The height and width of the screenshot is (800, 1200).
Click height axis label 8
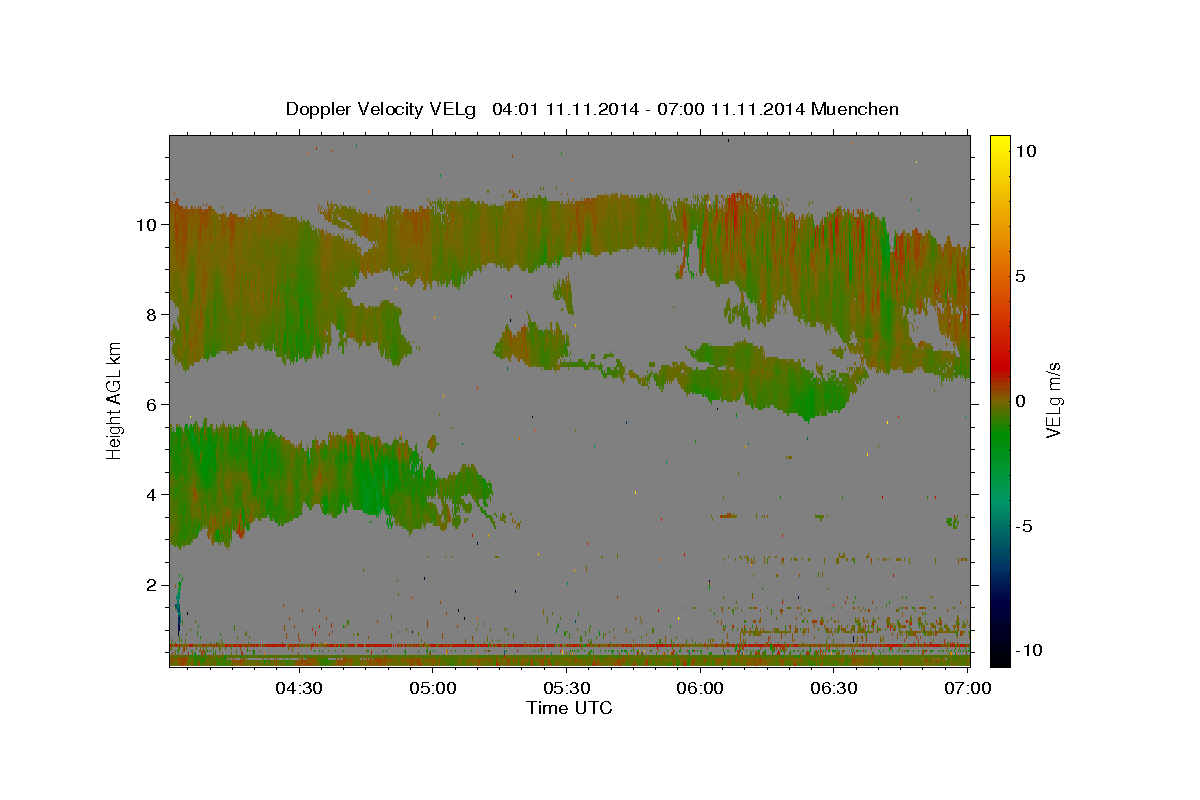(152, 314)
